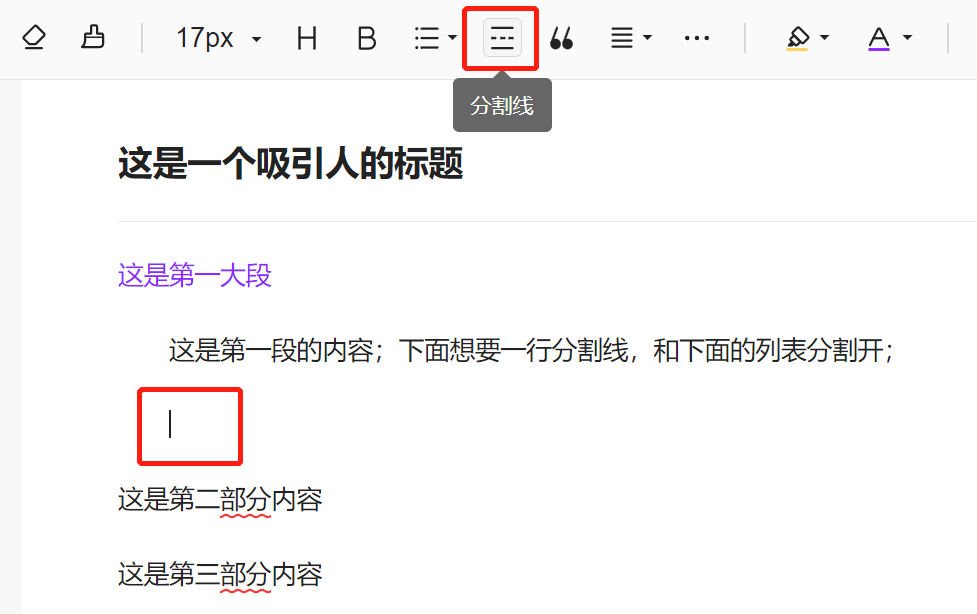Insert a divider line (分割线)
This screenshot has height=614, width=977.
[502, 38]
